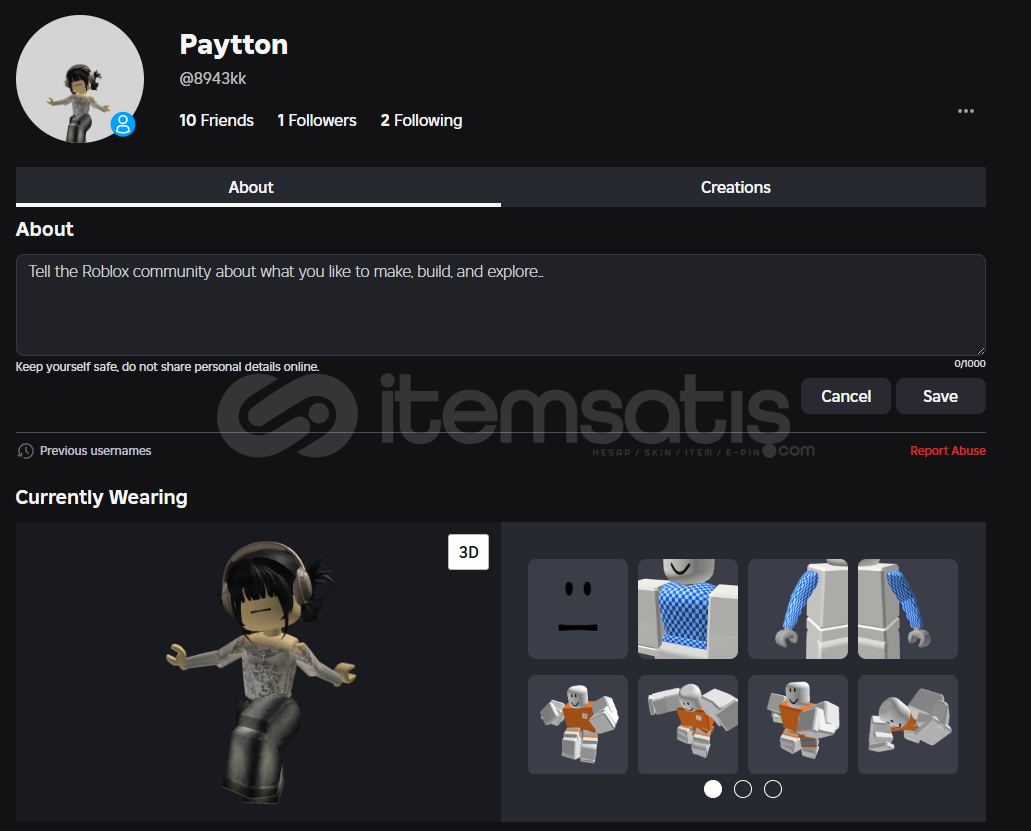
Task: Click into the About description text box
Action: (x=501, y=305)
